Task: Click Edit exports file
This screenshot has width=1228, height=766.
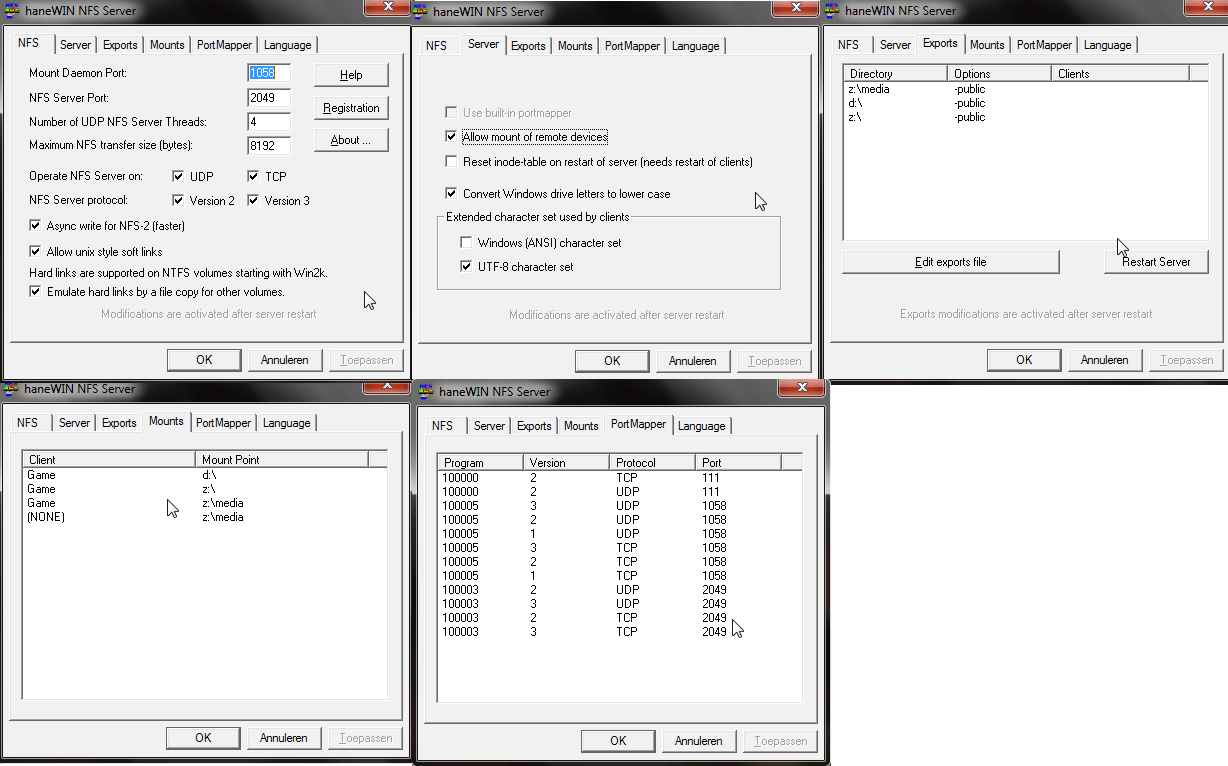Action: (951, 262)
